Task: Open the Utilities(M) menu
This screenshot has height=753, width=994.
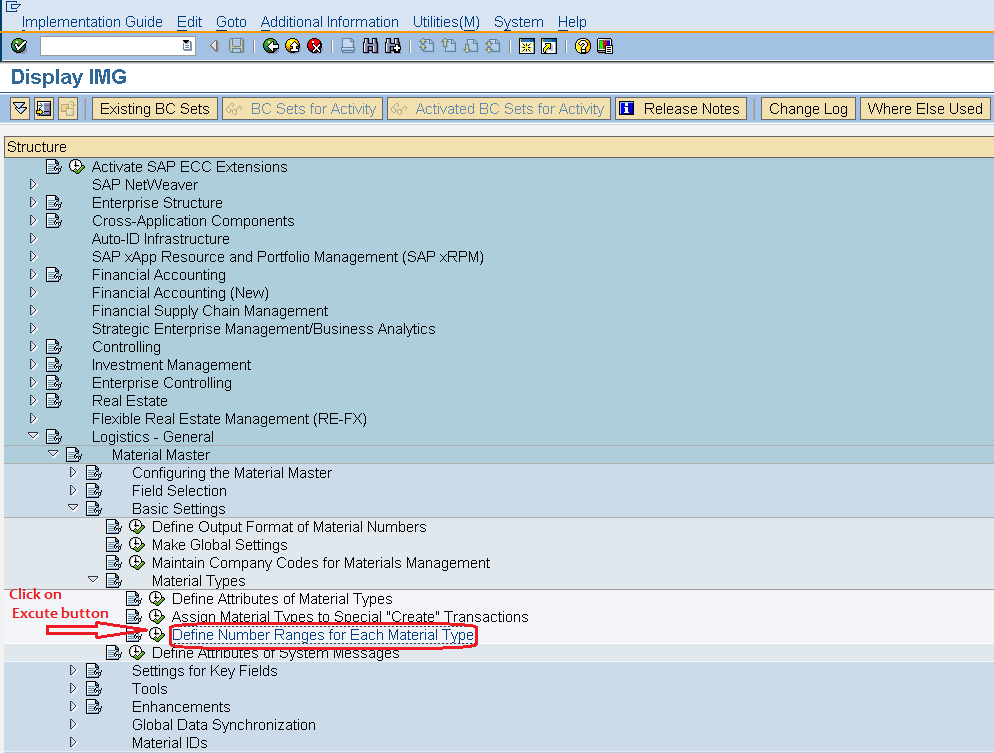Action: point(446,21)
